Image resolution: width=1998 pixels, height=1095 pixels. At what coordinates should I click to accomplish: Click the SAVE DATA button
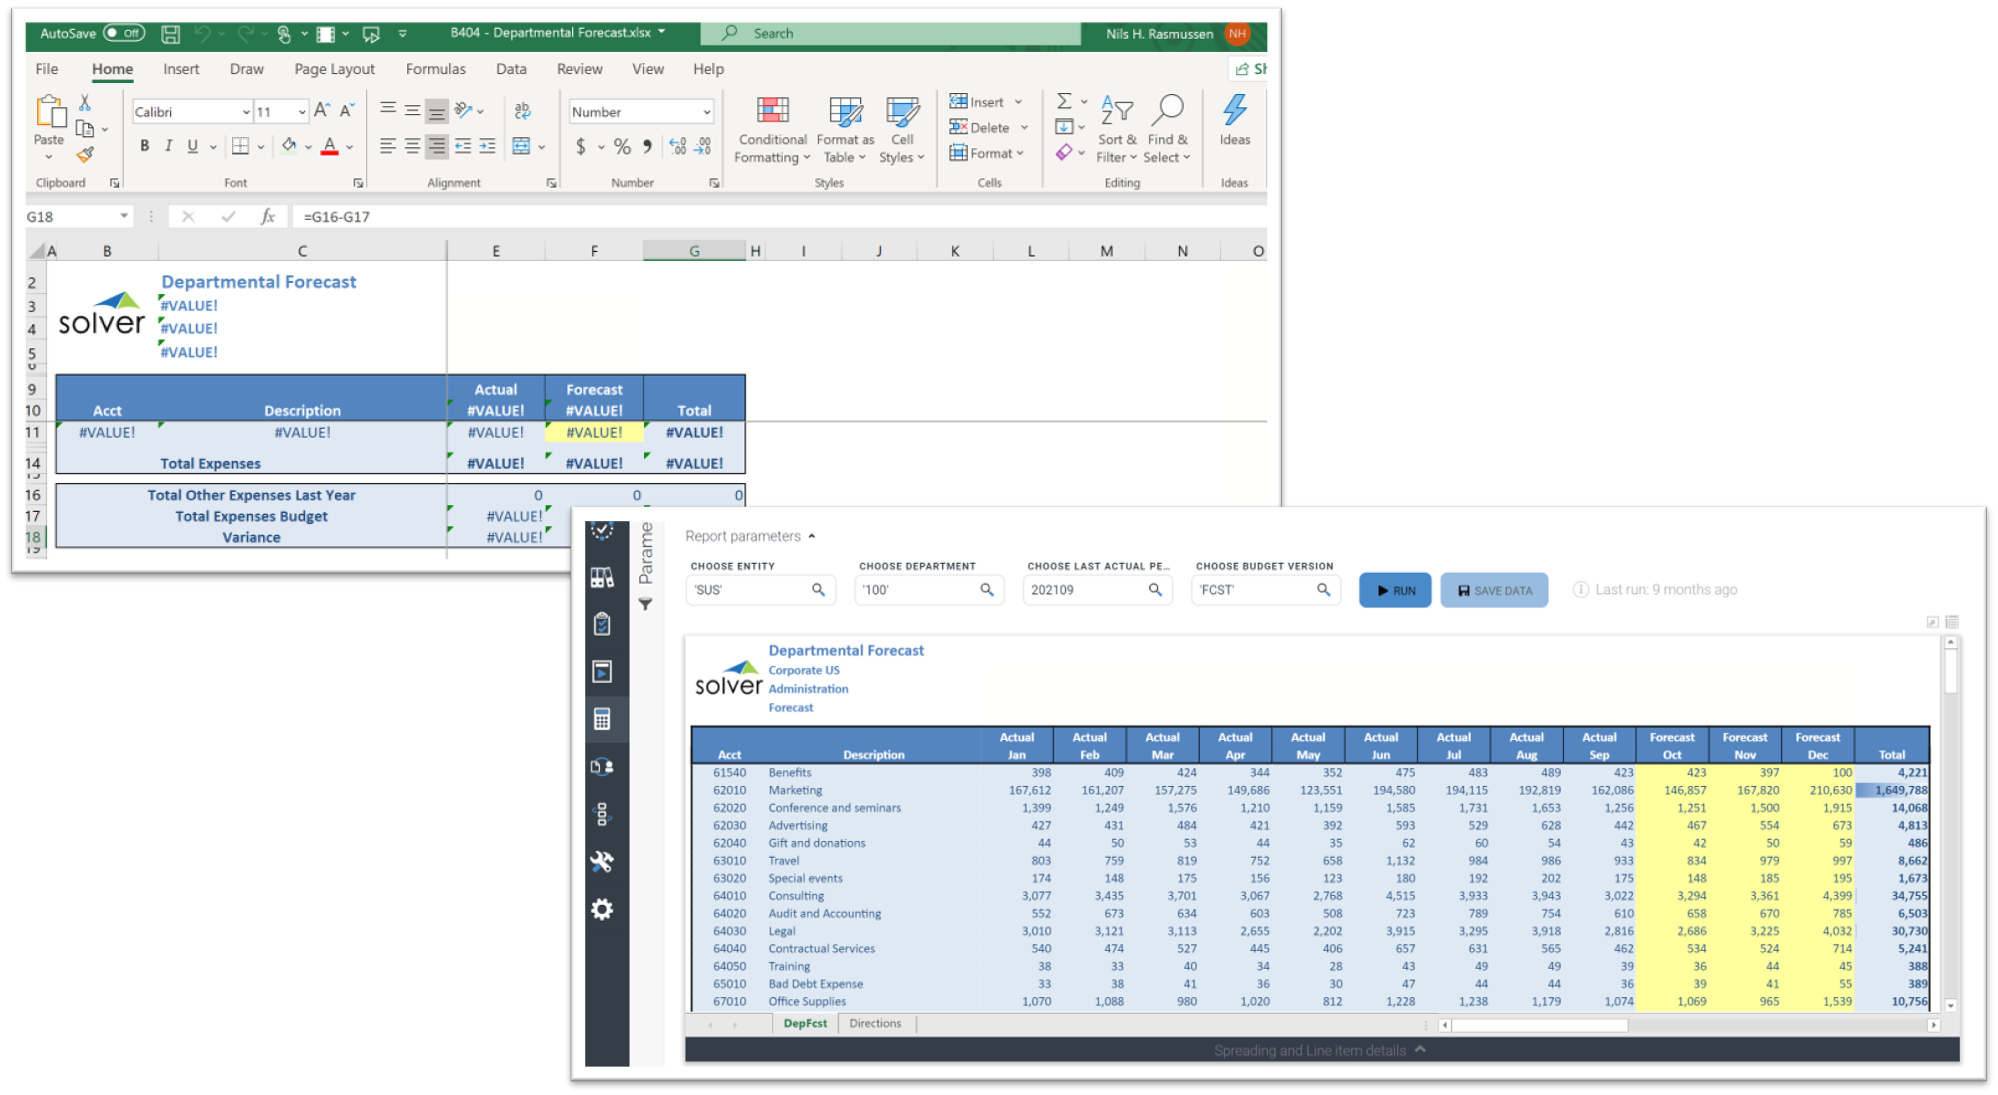1494,590
